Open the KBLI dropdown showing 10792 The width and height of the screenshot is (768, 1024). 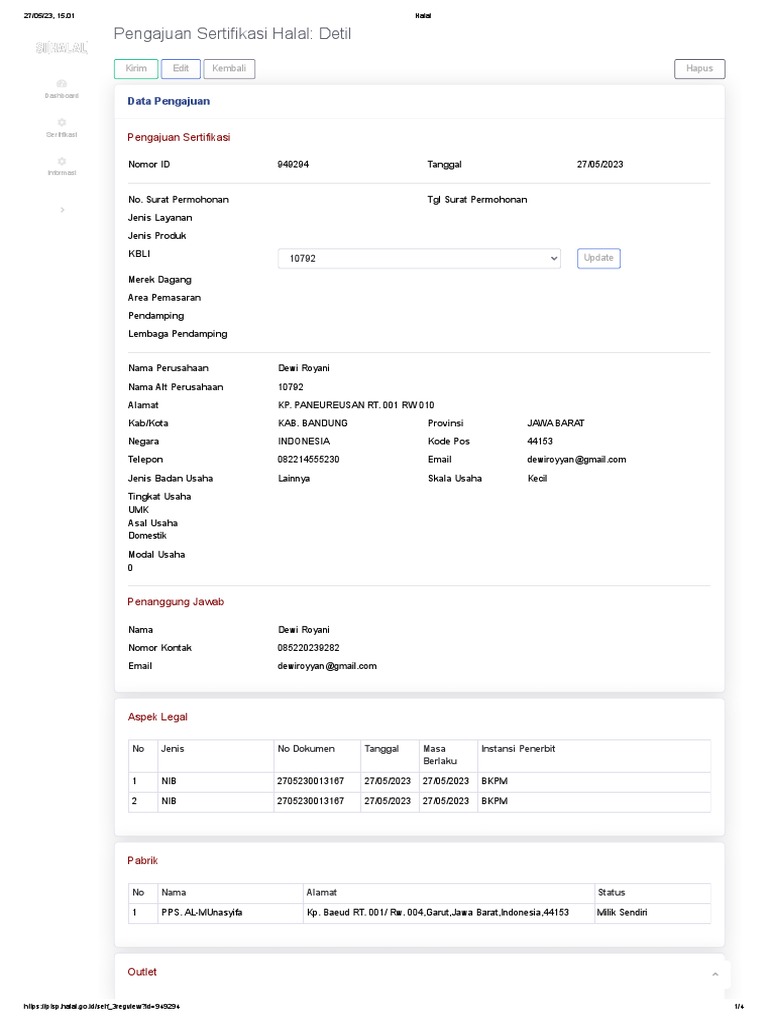point(419,258)
